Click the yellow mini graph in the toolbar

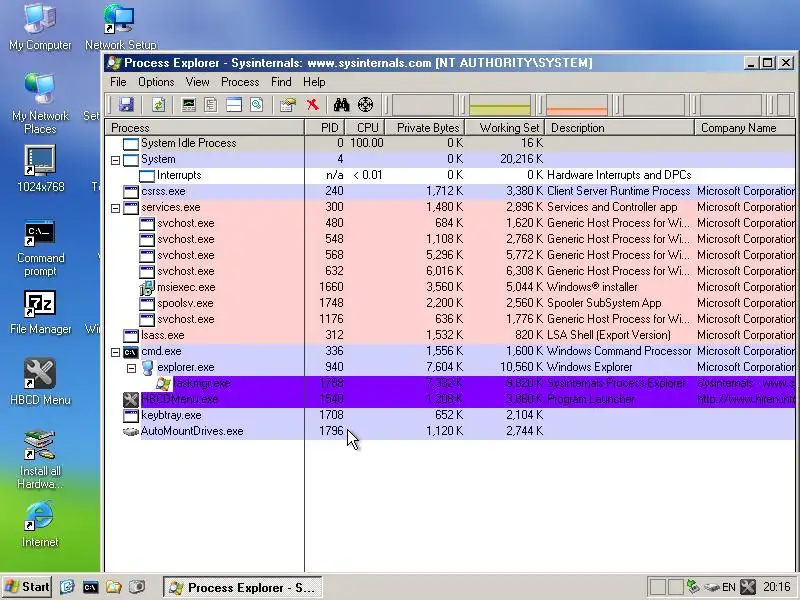(499, 105)
